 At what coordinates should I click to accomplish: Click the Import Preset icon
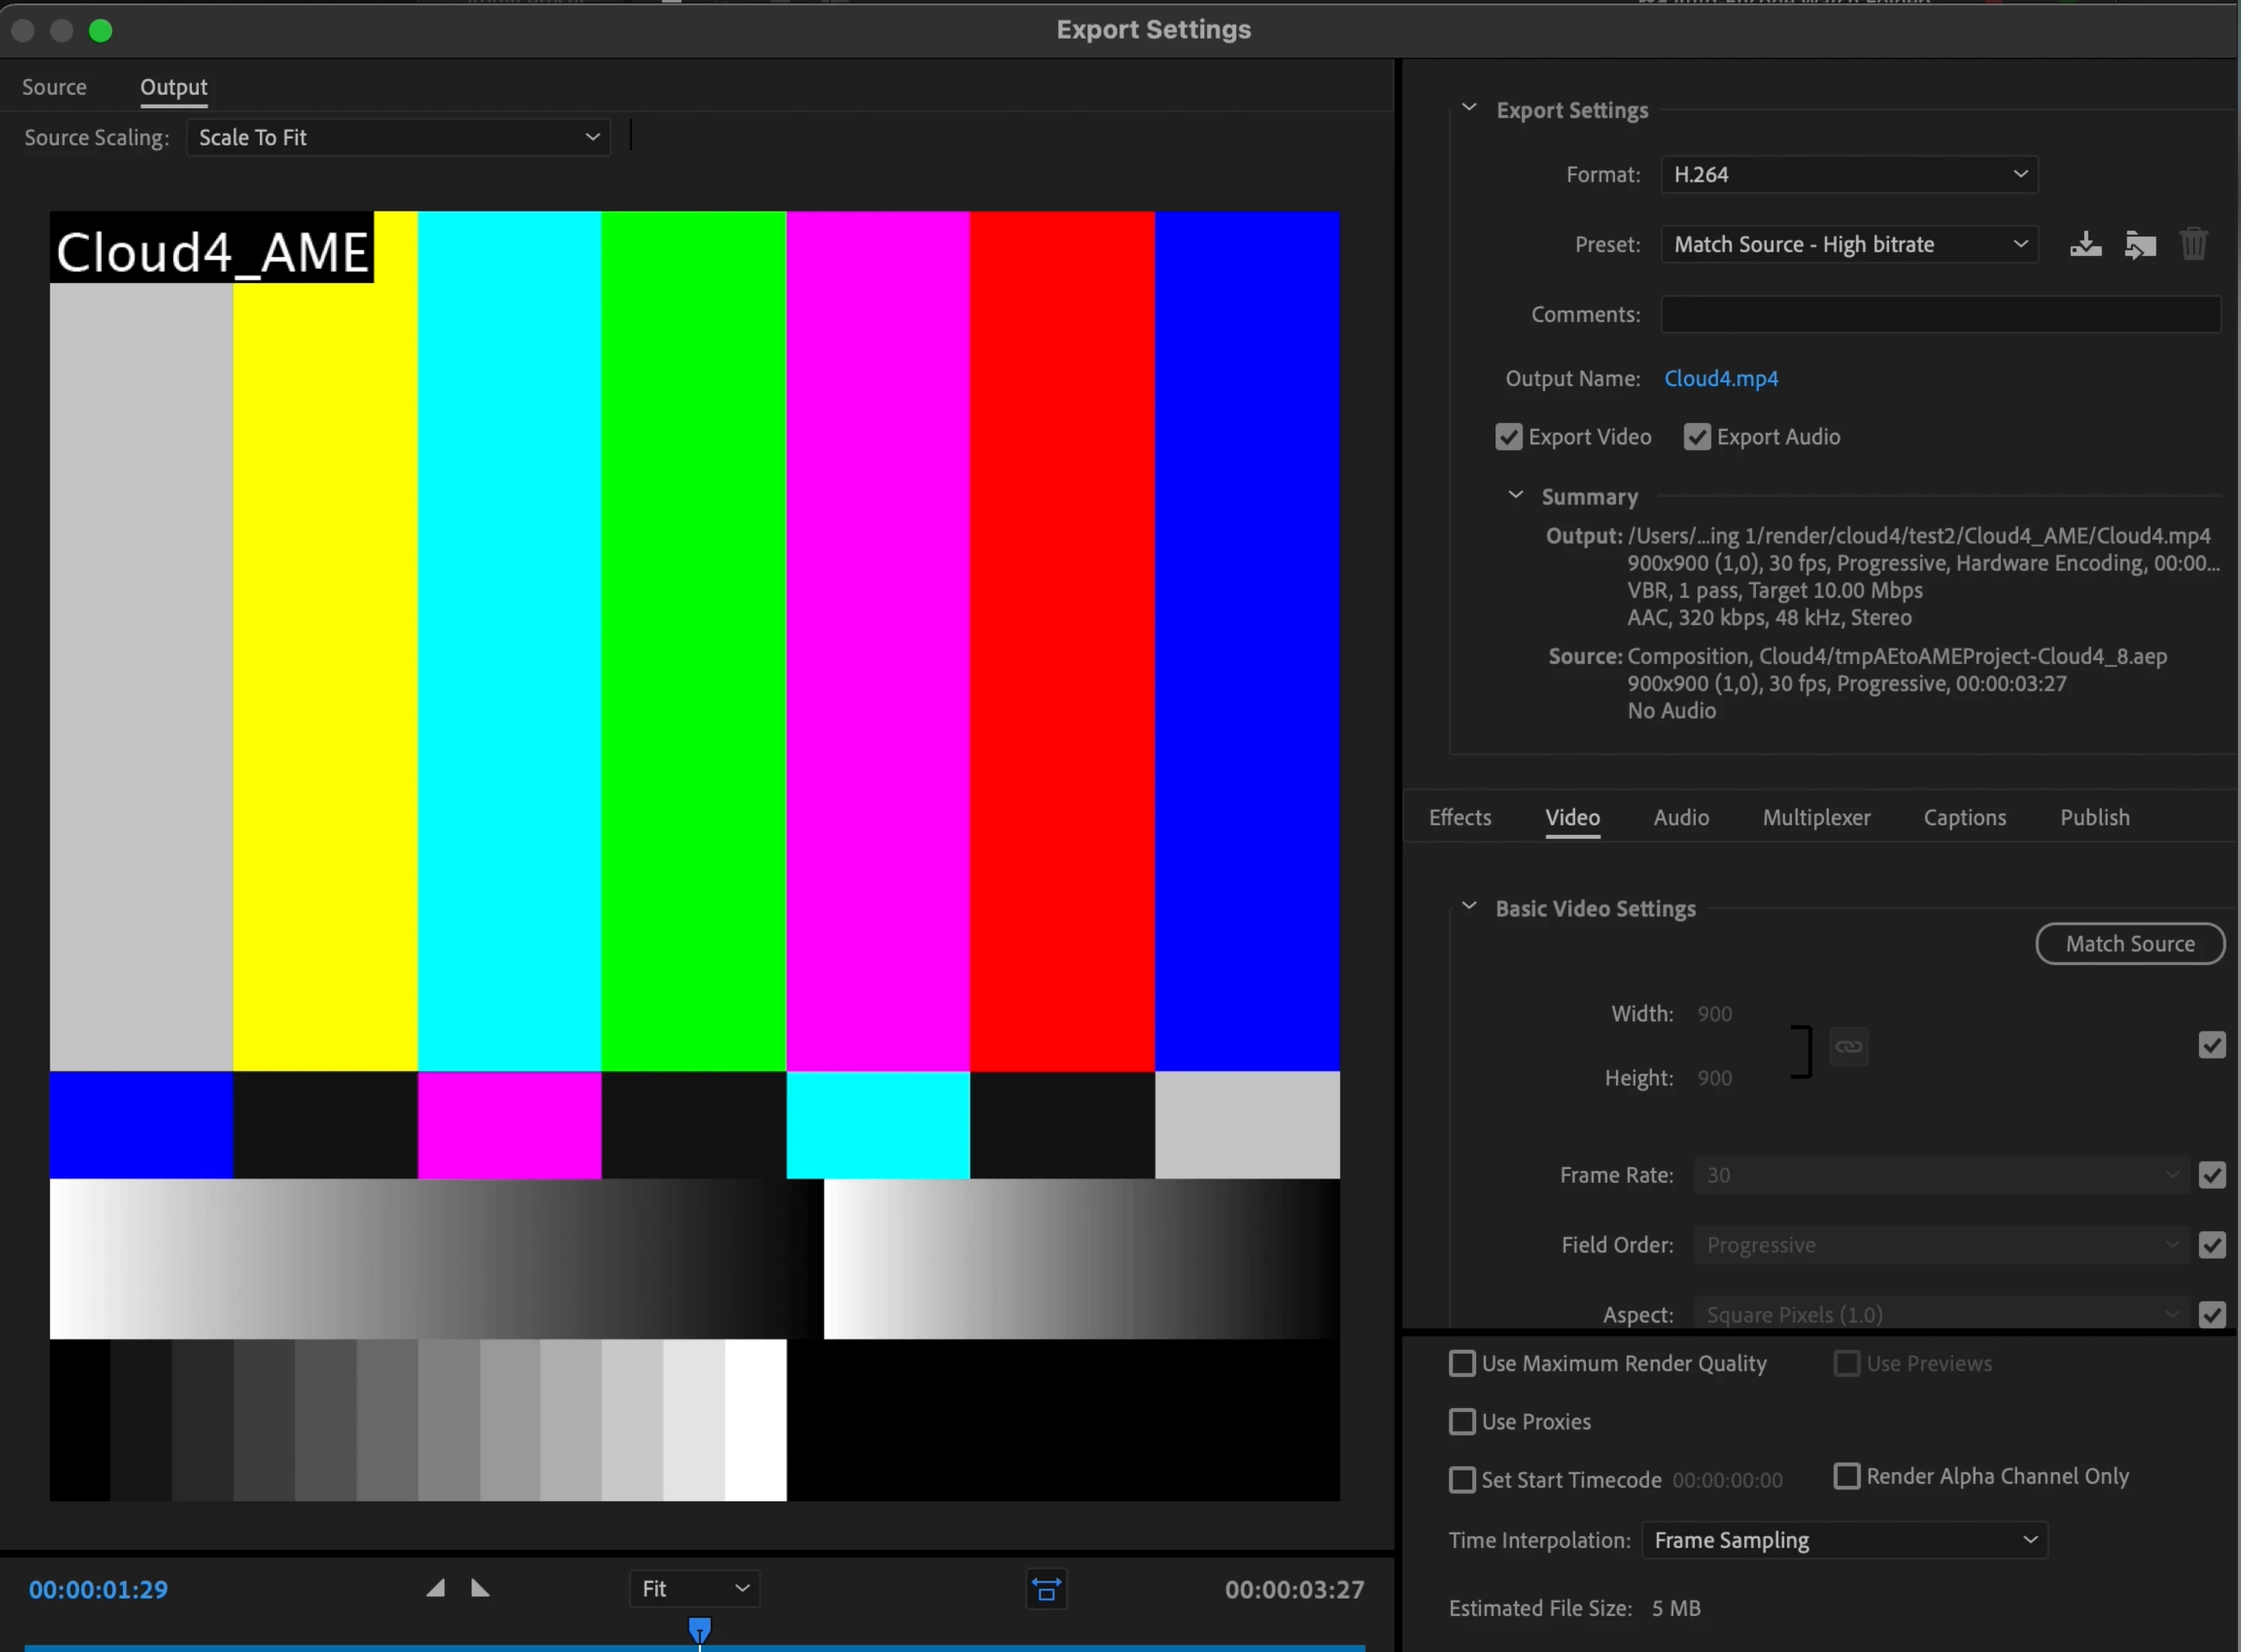tap(2139, 244)
